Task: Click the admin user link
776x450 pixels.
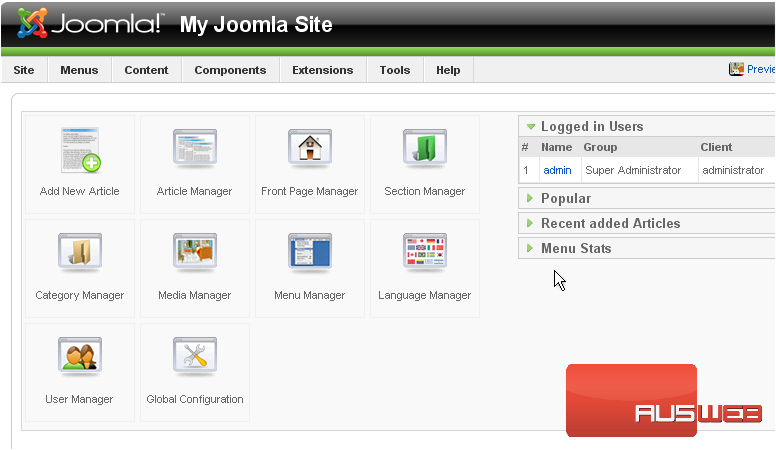Action: [x=557, y=171]
